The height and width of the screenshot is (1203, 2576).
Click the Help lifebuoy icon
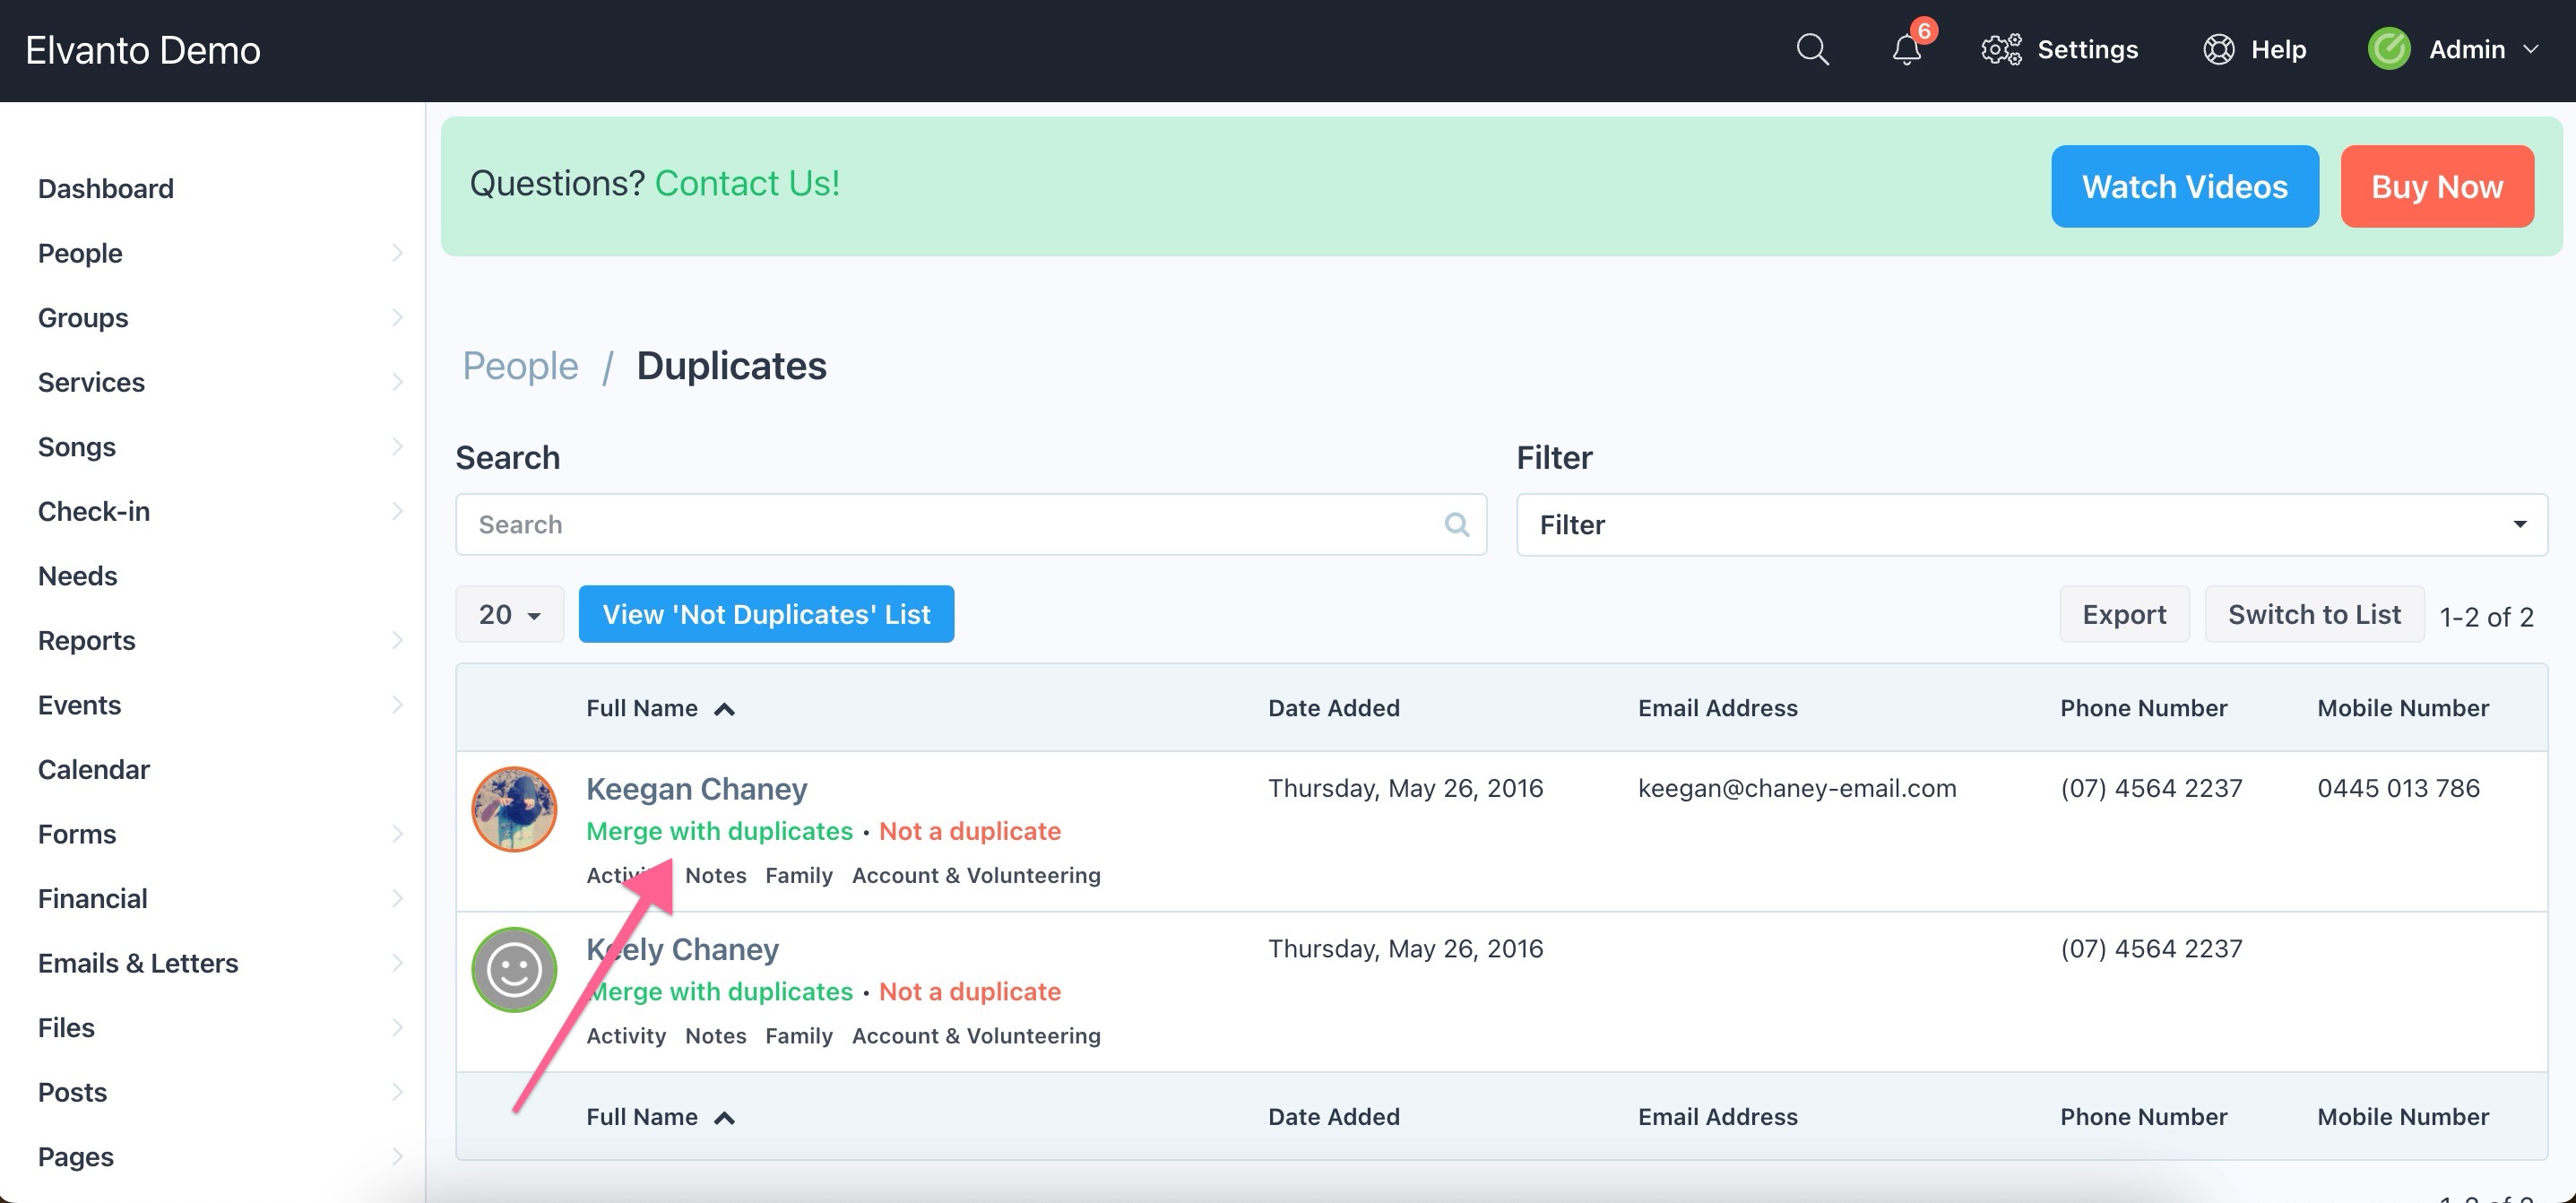click(2218, 49)
